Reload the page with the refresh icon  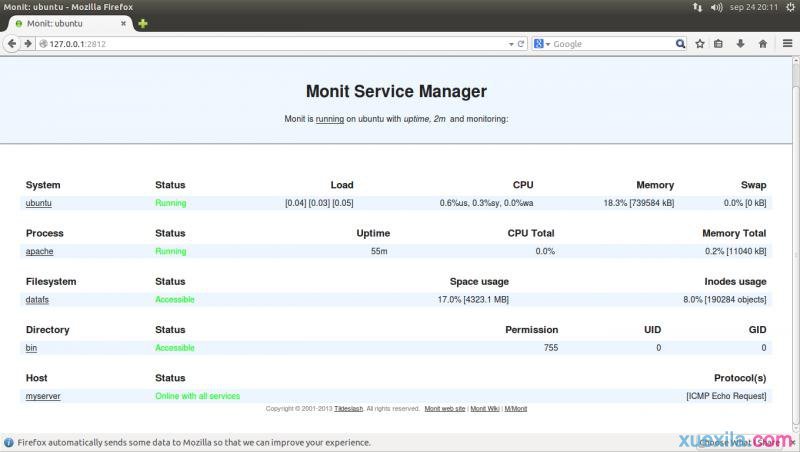click(x=521, y=44)
